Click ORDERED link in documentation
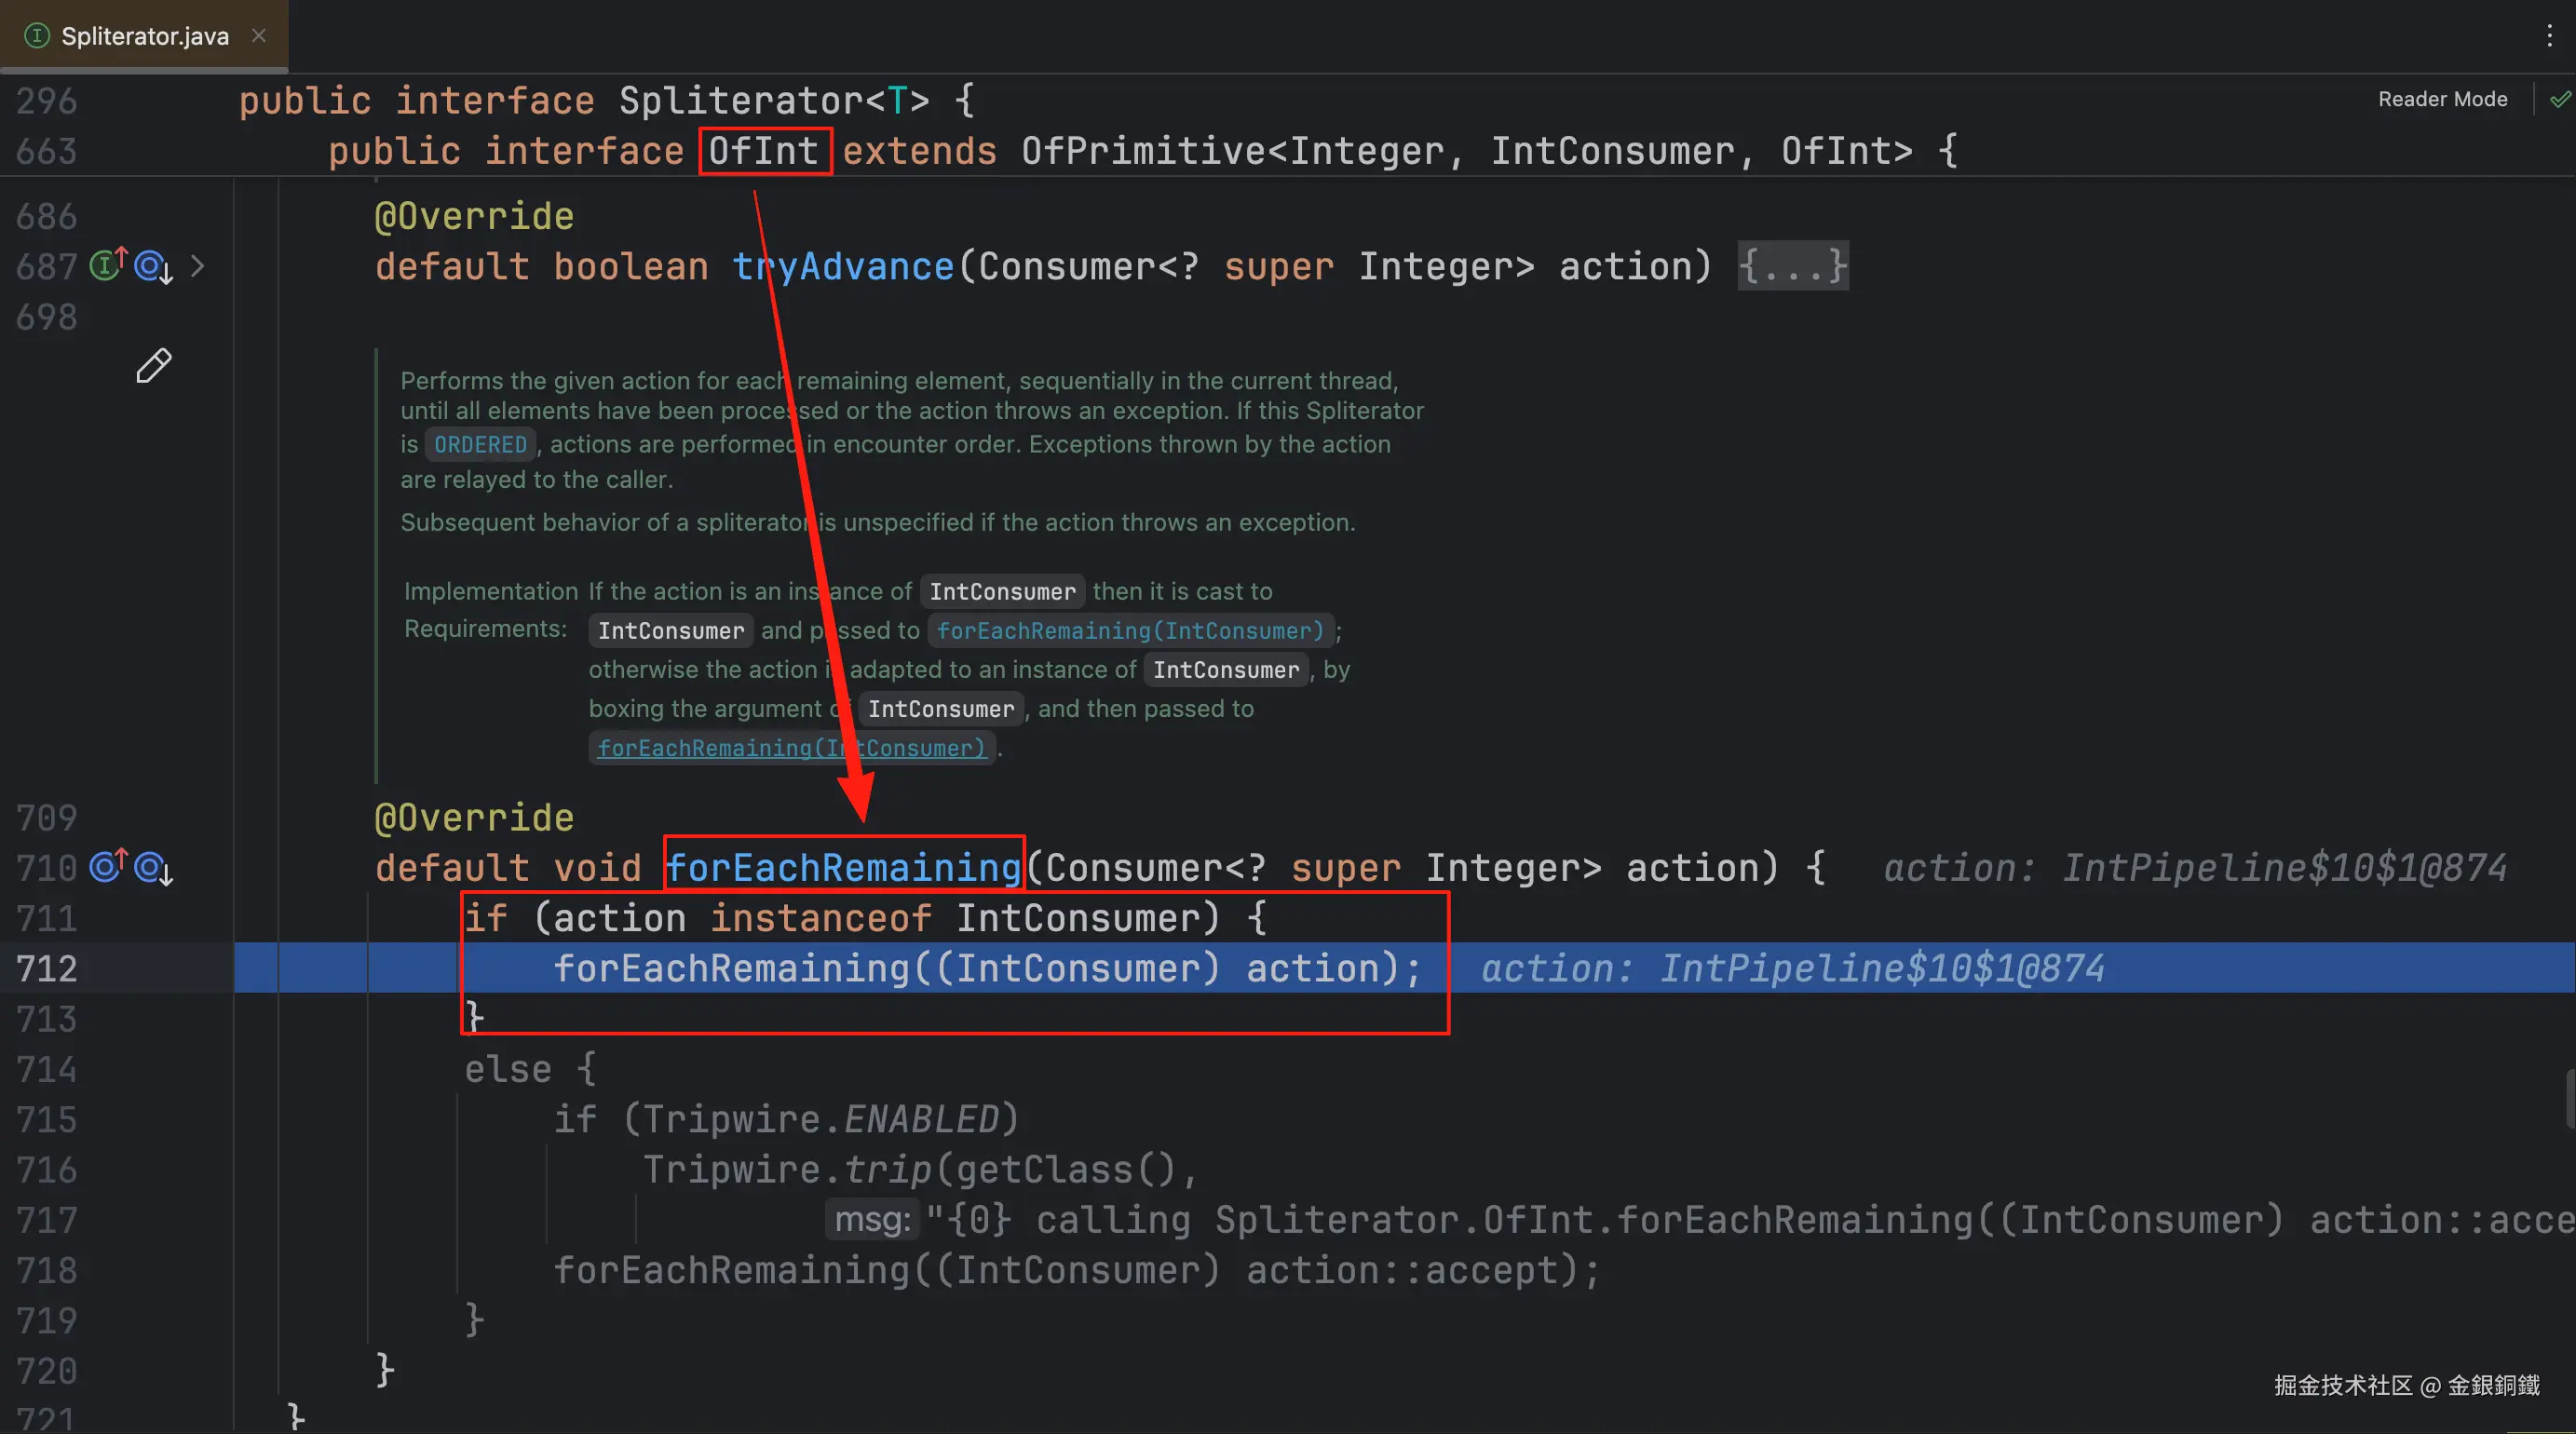The width and height of the screenshot is (2576, 1434). coord(480,444)
